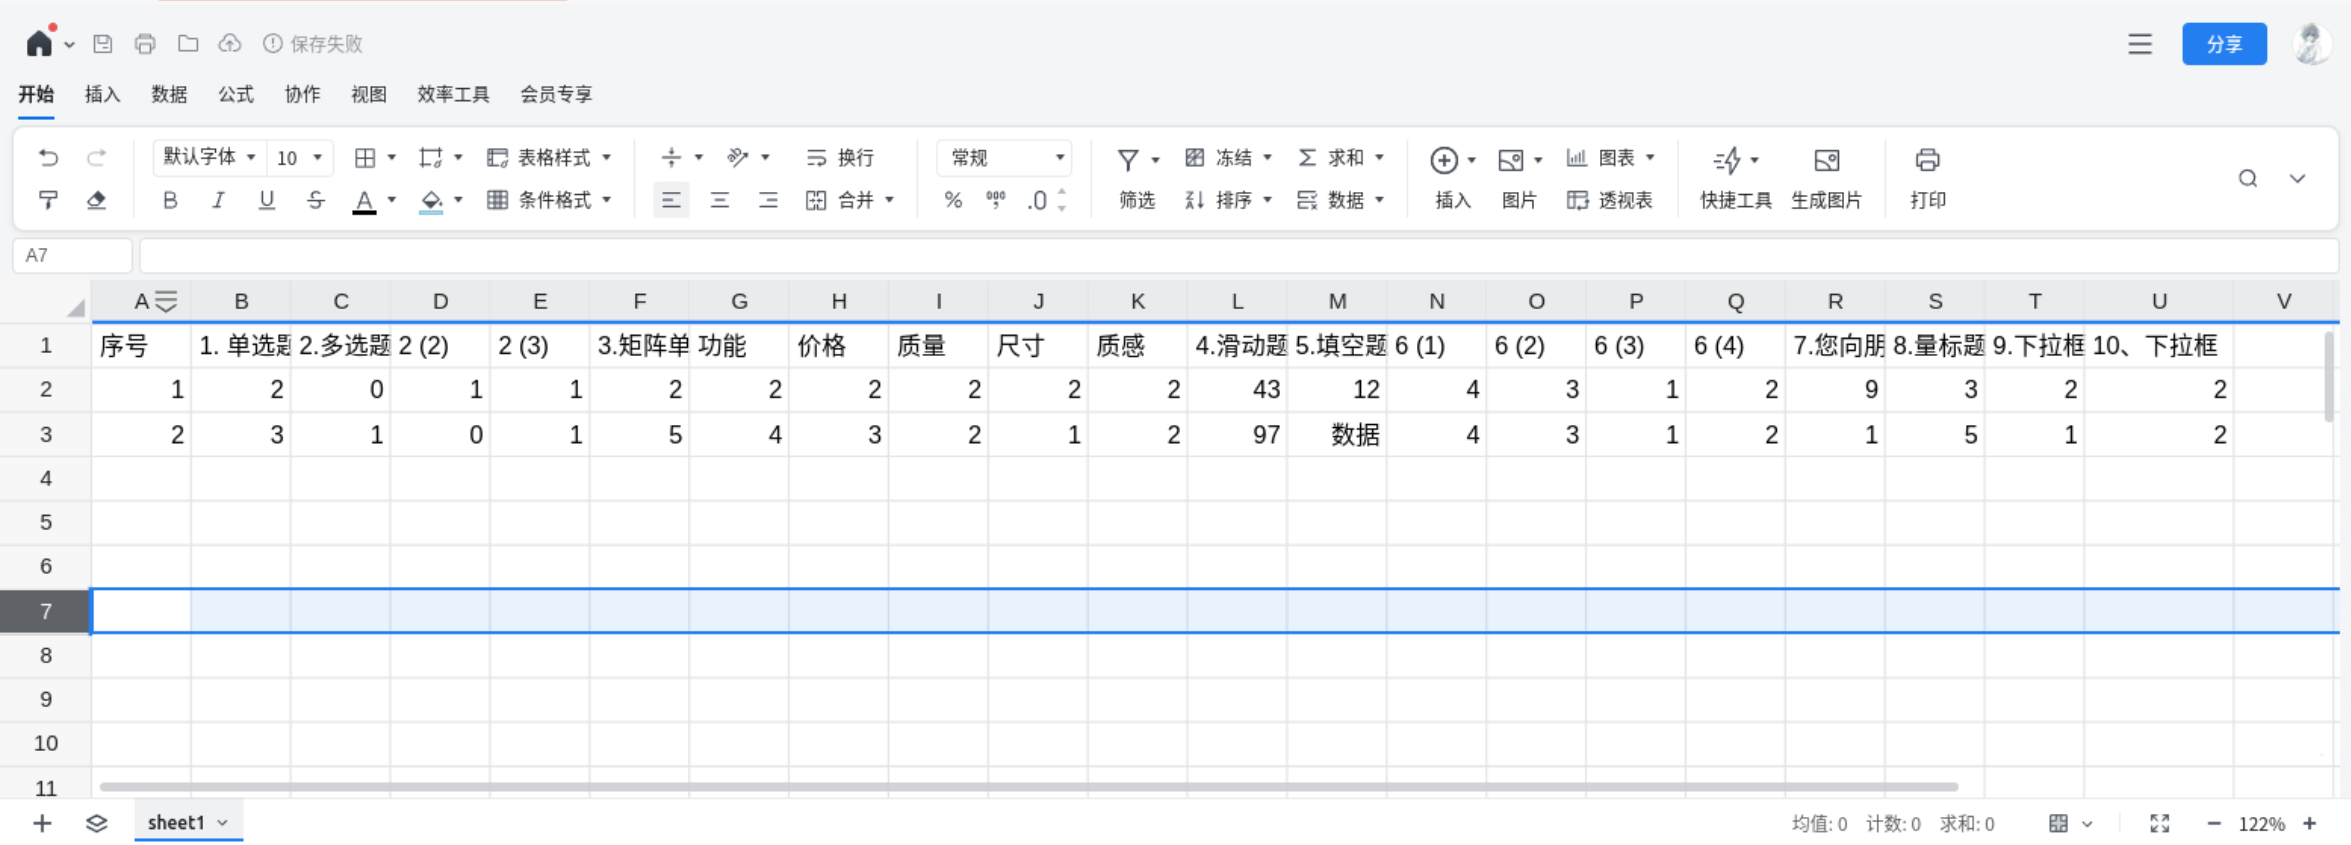Open the folder icon
Viewport: 2351px width, 845px height.
point(188,43)
